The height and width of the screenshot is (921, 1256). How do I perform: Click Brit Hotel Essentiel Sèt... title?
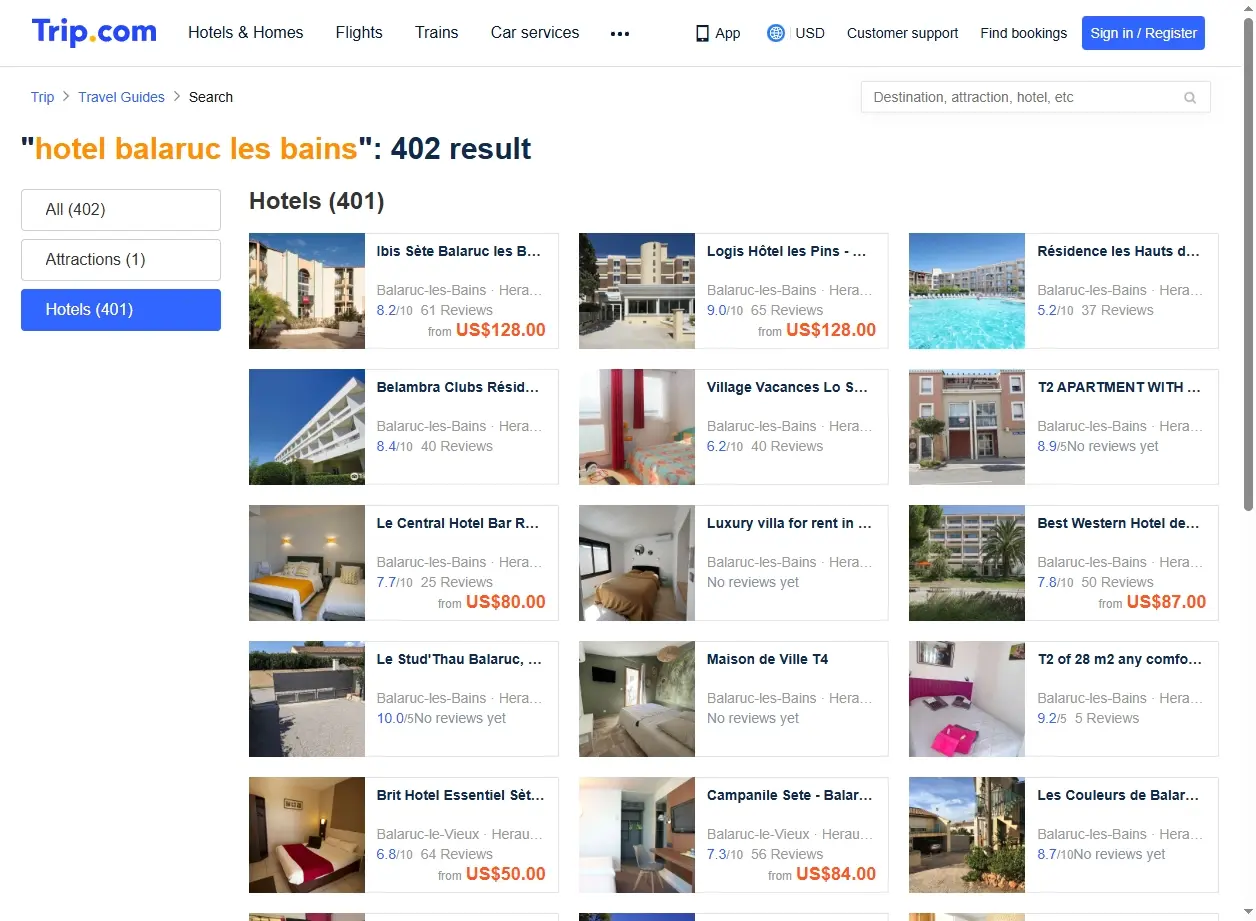point(460,795)
